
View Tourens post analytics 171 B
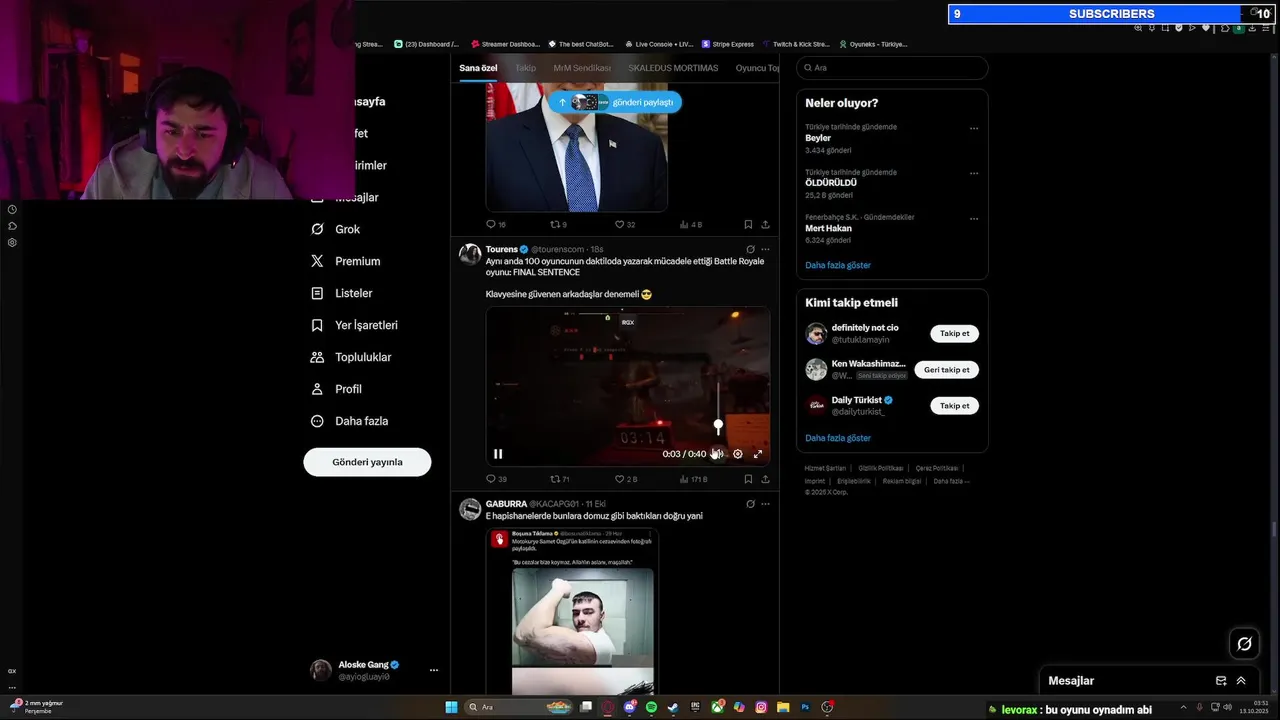point(693,479)
